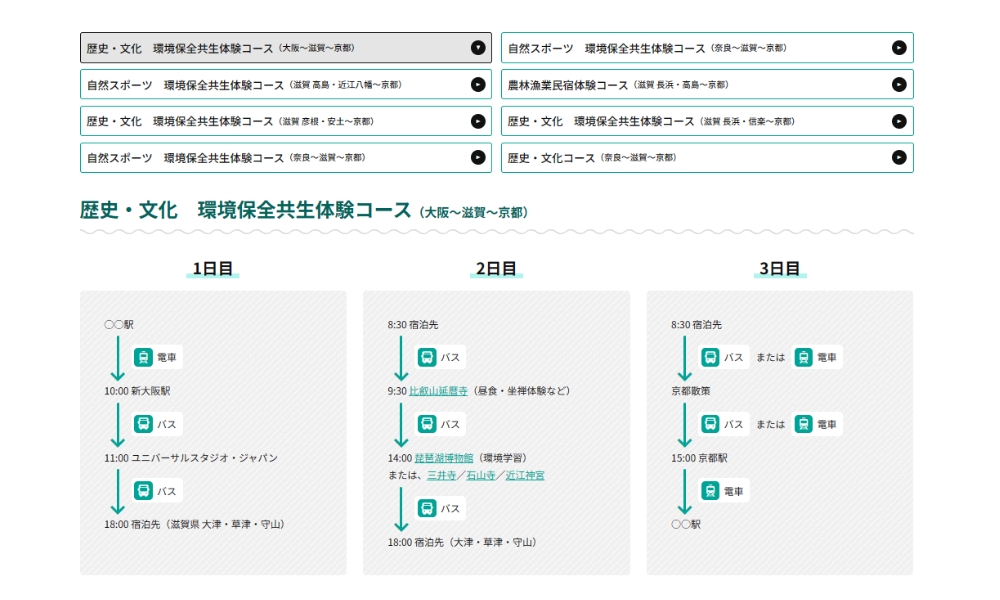The width and height of the screenshot is (1000, 600).
Task: Click the train icon directly above 京都散策
Action: coord(803,357)
